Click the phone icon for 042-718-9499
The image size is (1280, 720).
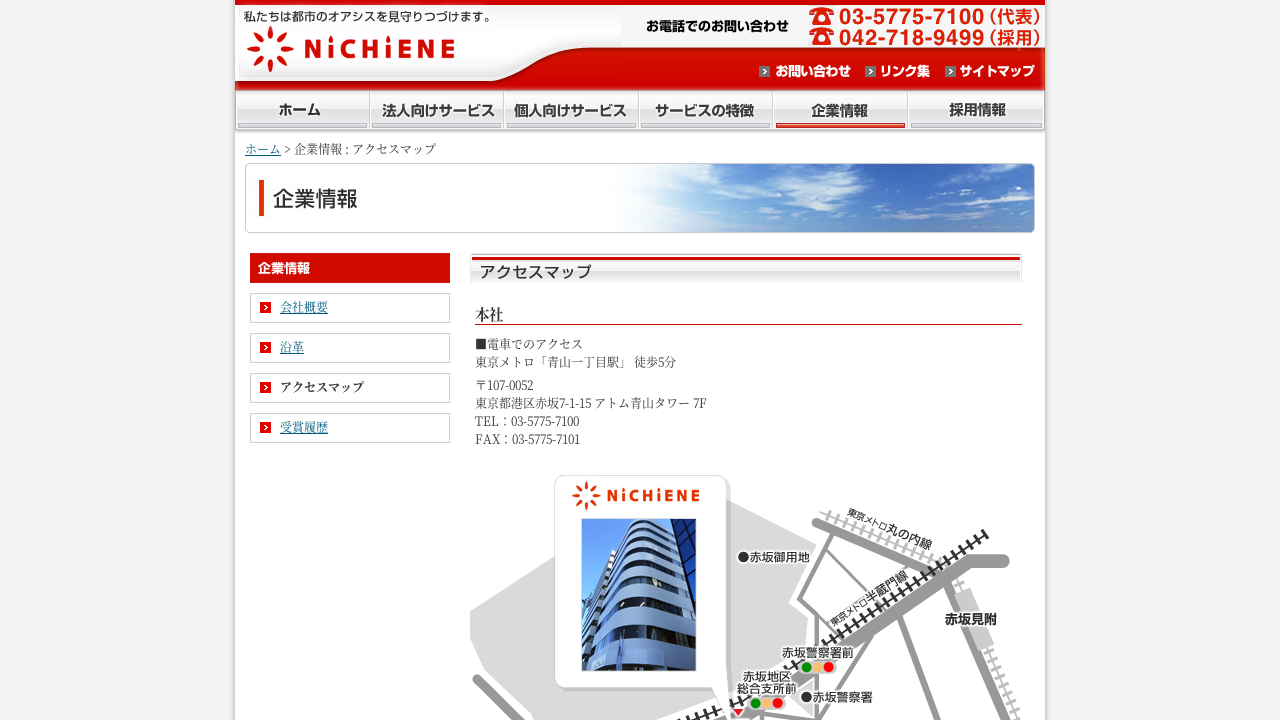(x=821, y=37)
